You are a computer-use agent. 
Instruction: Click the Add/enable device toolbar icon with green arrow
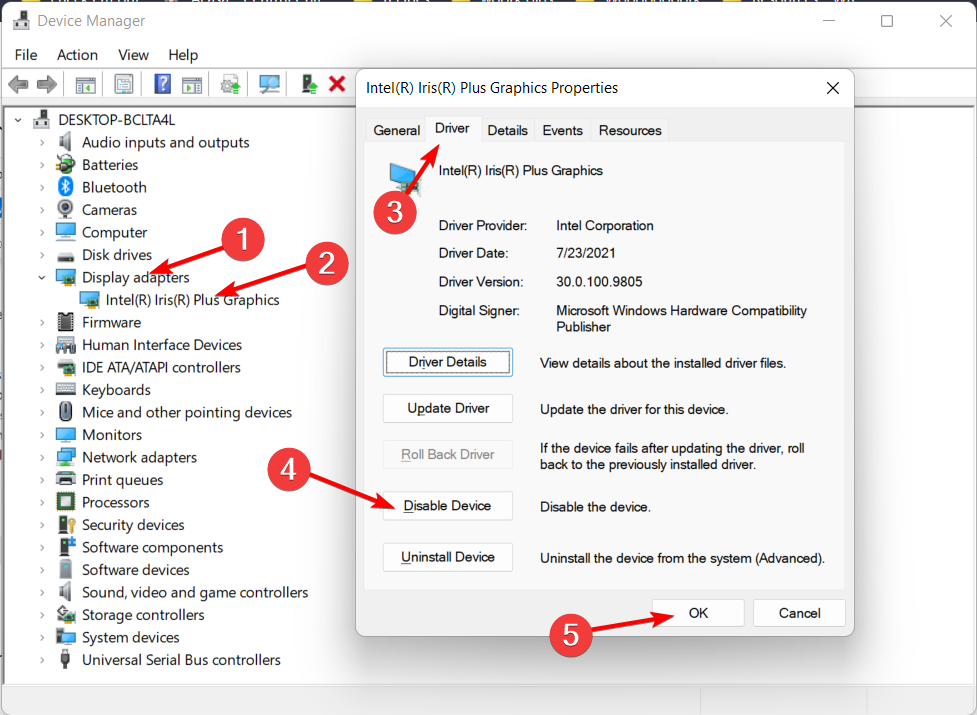tap(309, 83)
